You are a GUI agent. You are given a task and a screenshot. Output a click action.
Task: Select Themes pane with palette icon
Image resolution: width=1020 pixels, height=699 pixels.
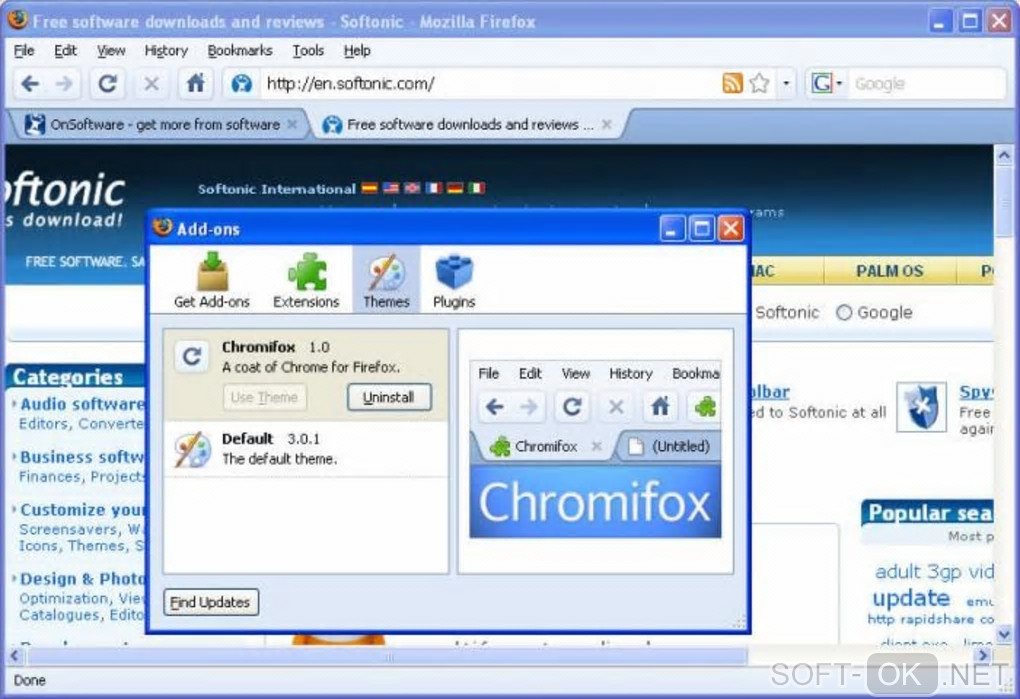[x=386, y=280]
